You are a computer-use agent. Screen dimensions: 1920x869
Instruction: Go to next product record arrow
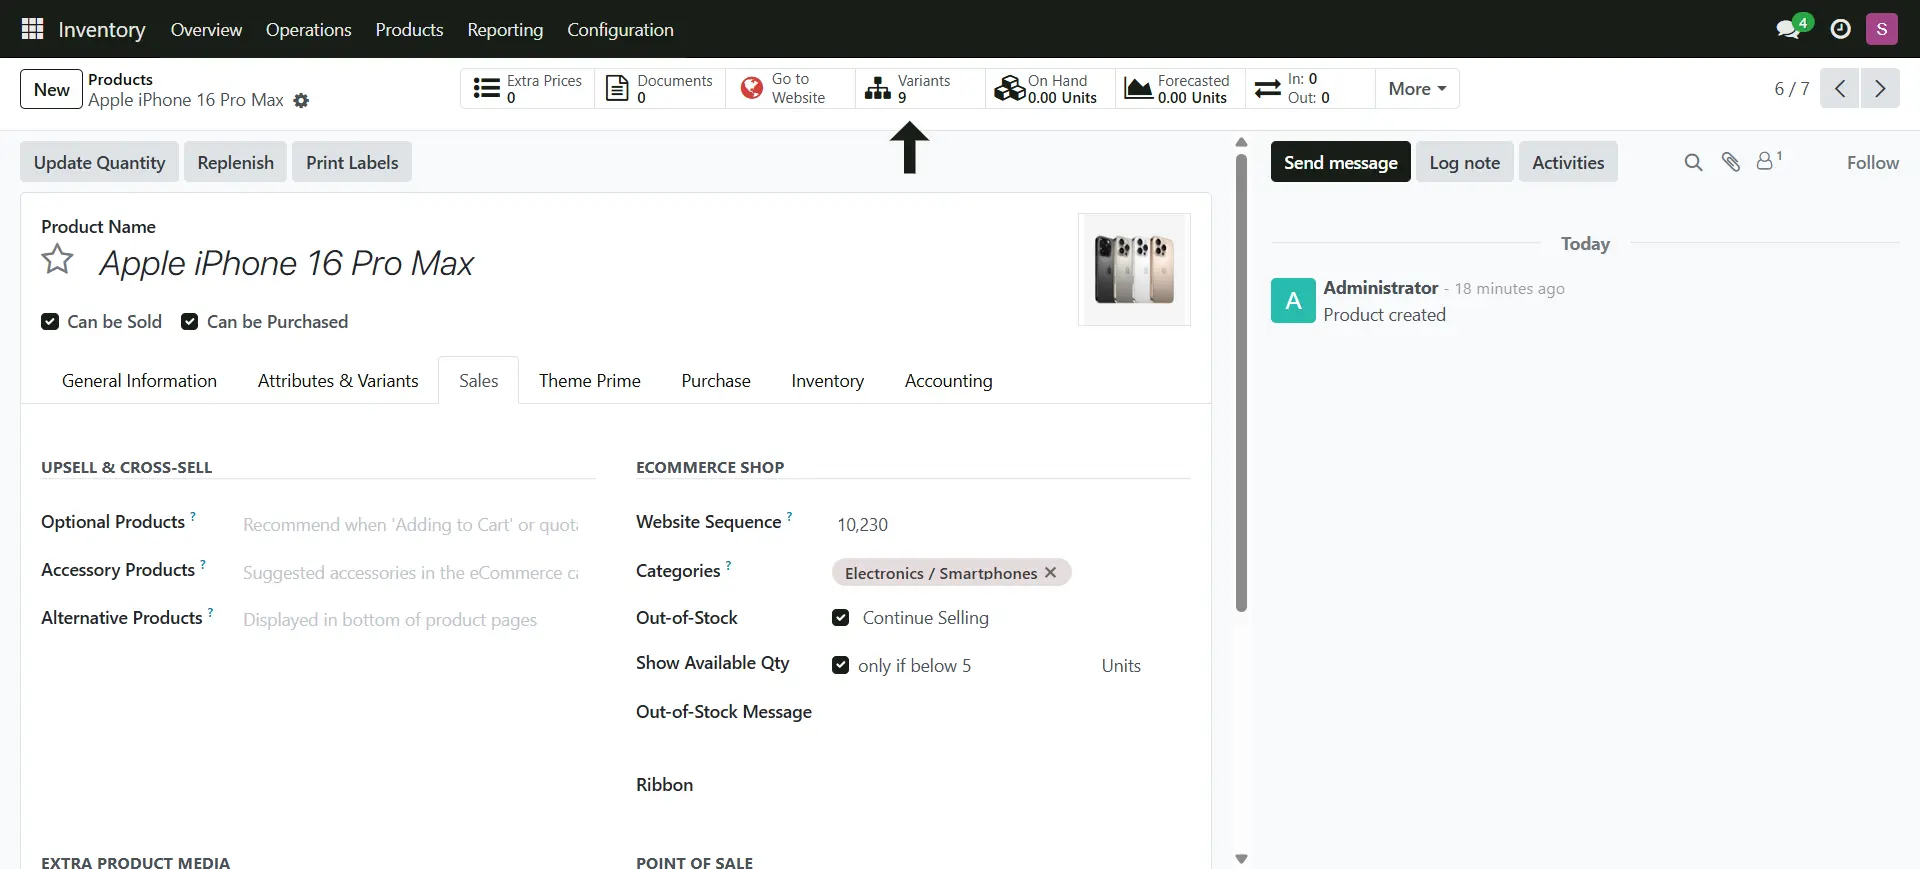coord(1880,88)
